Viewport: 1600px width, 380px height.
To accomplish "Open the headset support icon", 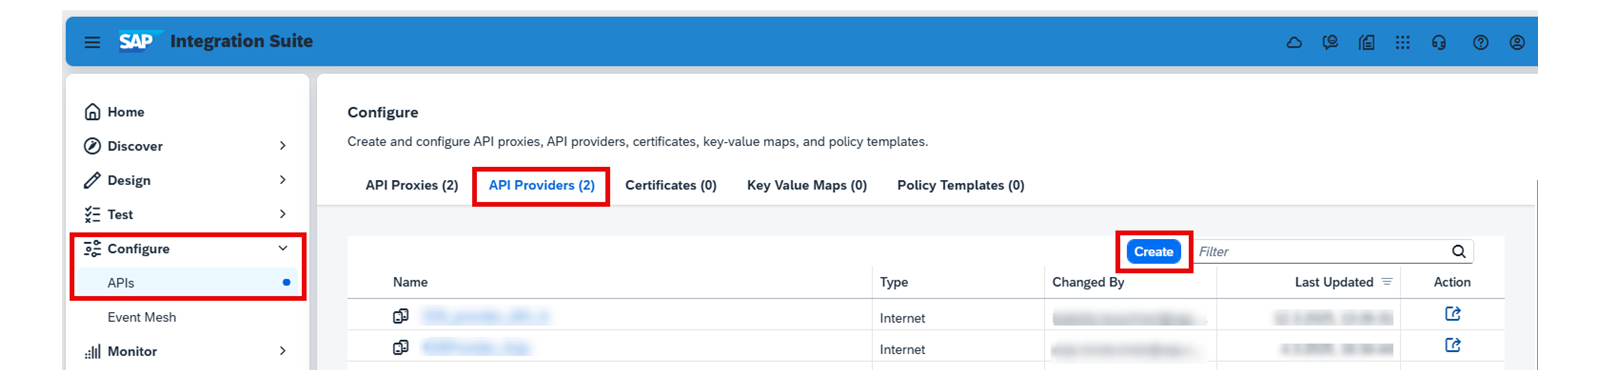I will pyautogui.click(x=1439, y=42).
